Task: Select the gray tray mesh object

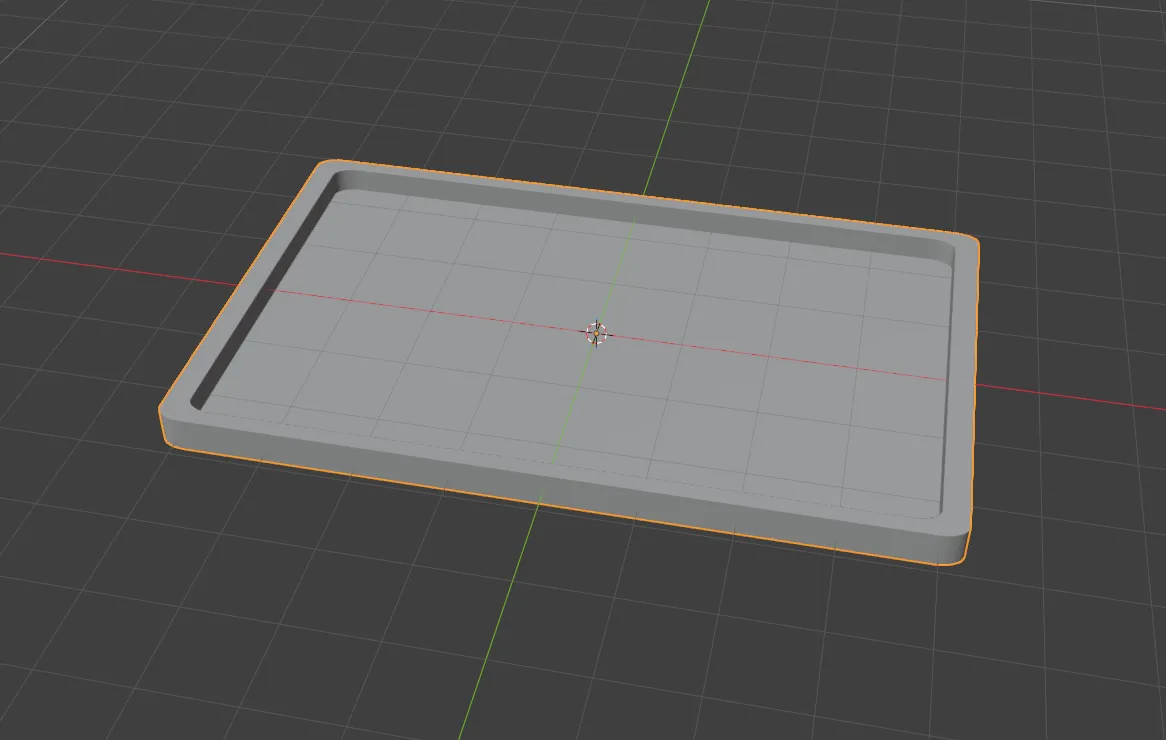Action: pyautogui.click(x=569, y=362)
